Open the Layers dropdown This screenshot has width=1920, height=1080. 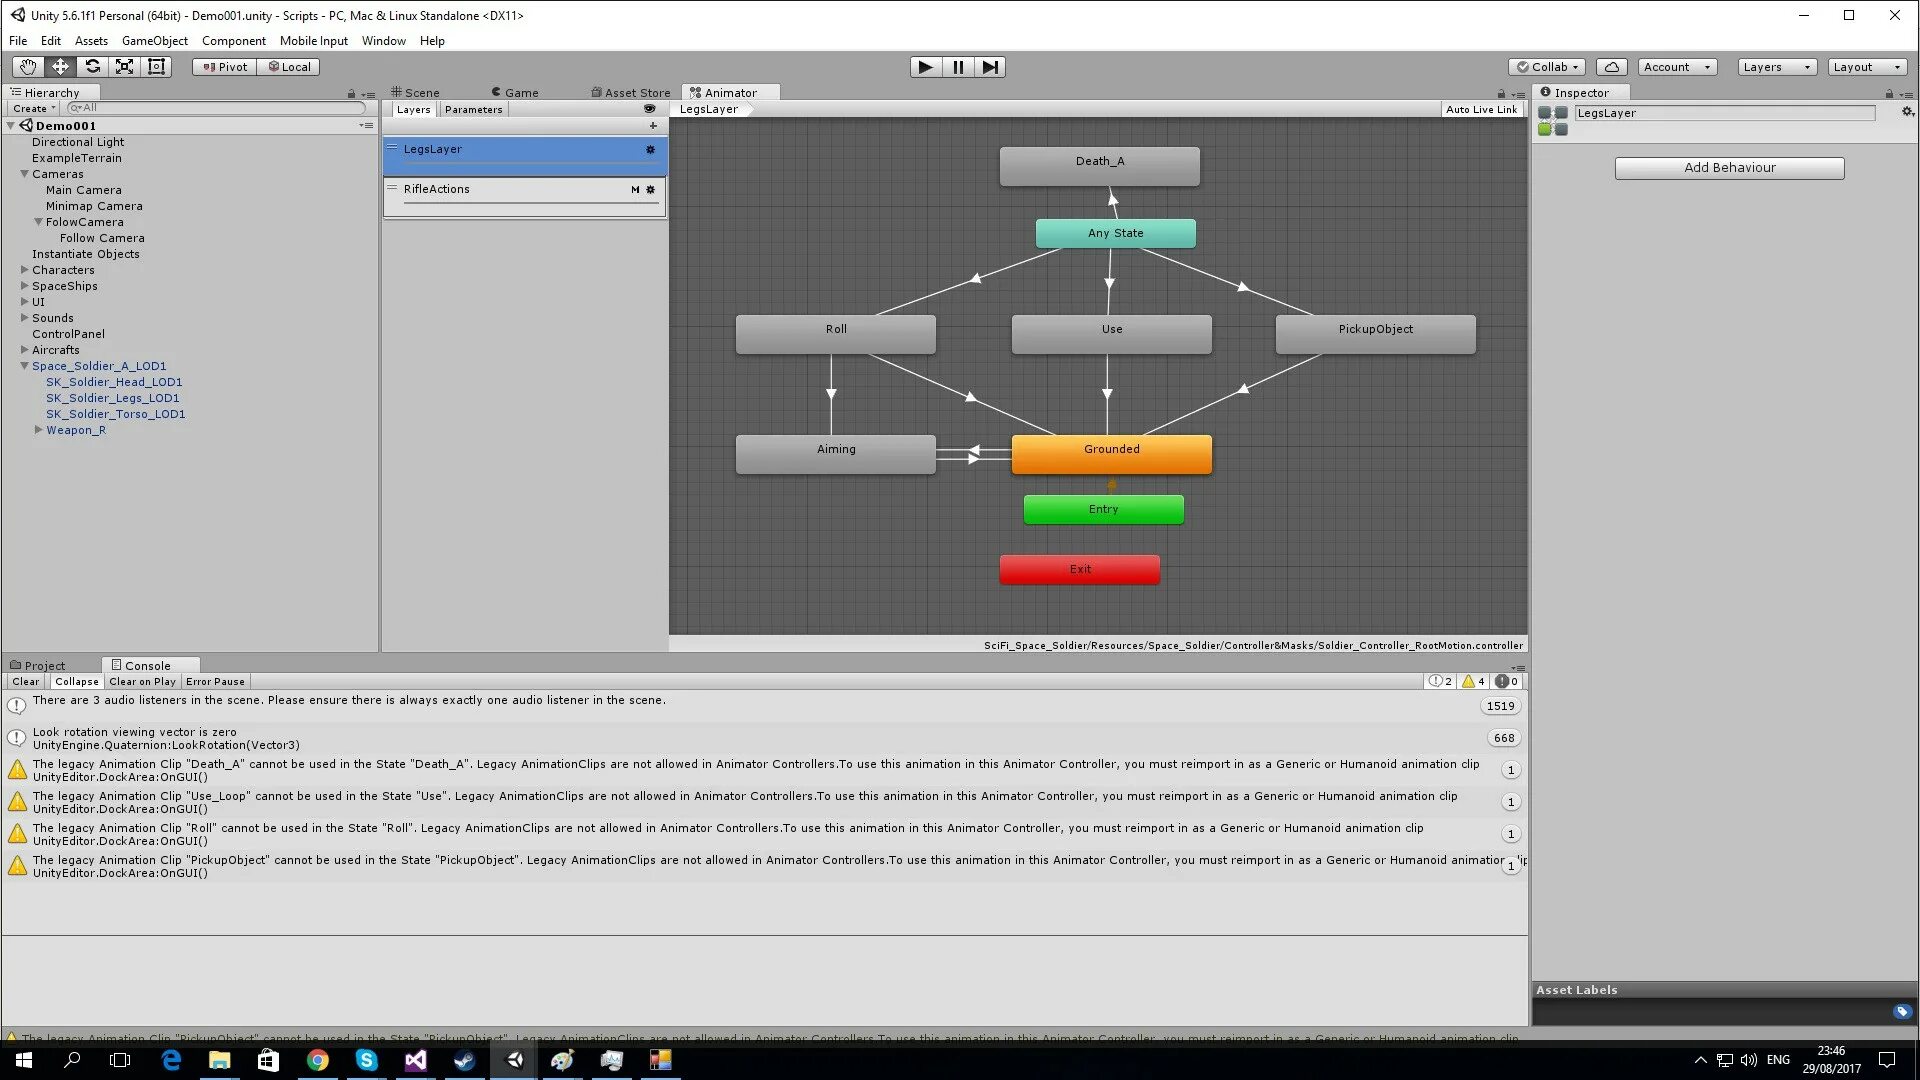[x=1776, y=67]
